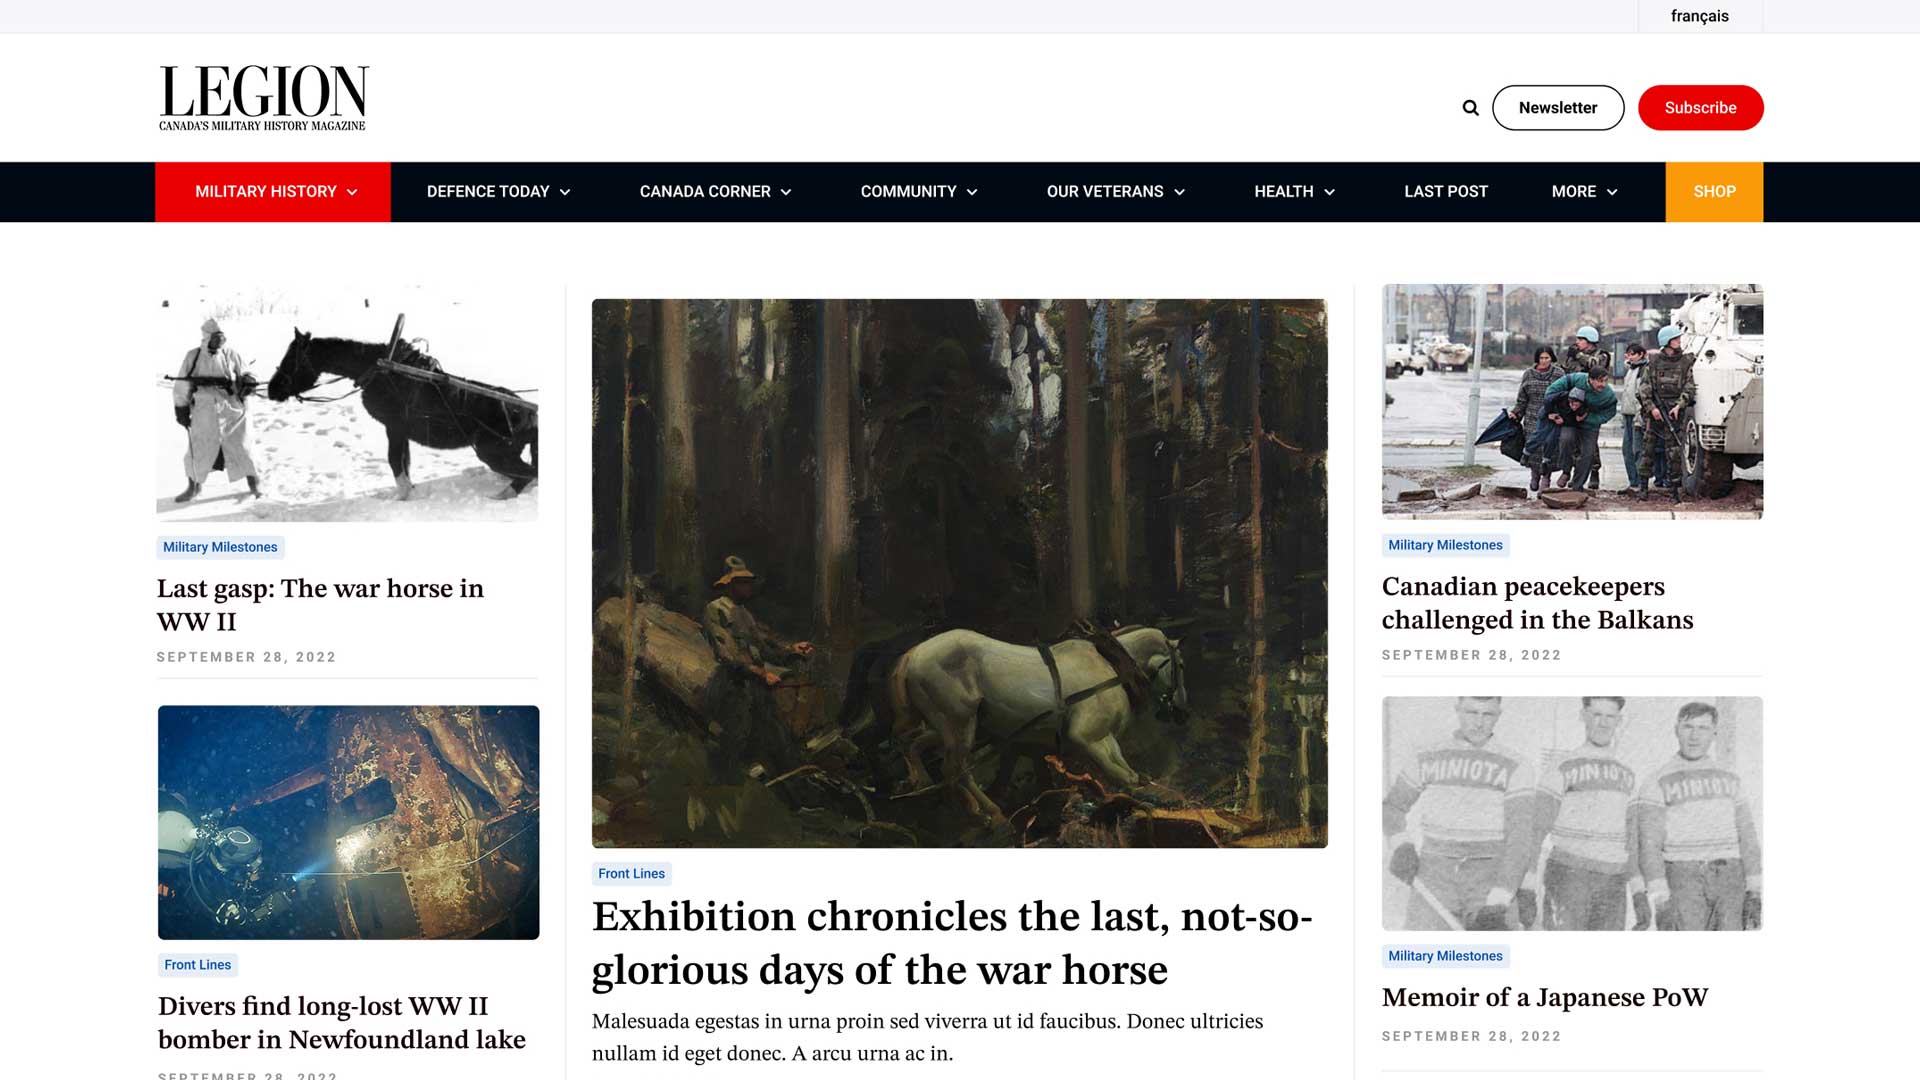
Task: Open search with the magnifying glass icon
Action: pos(1470,108)
